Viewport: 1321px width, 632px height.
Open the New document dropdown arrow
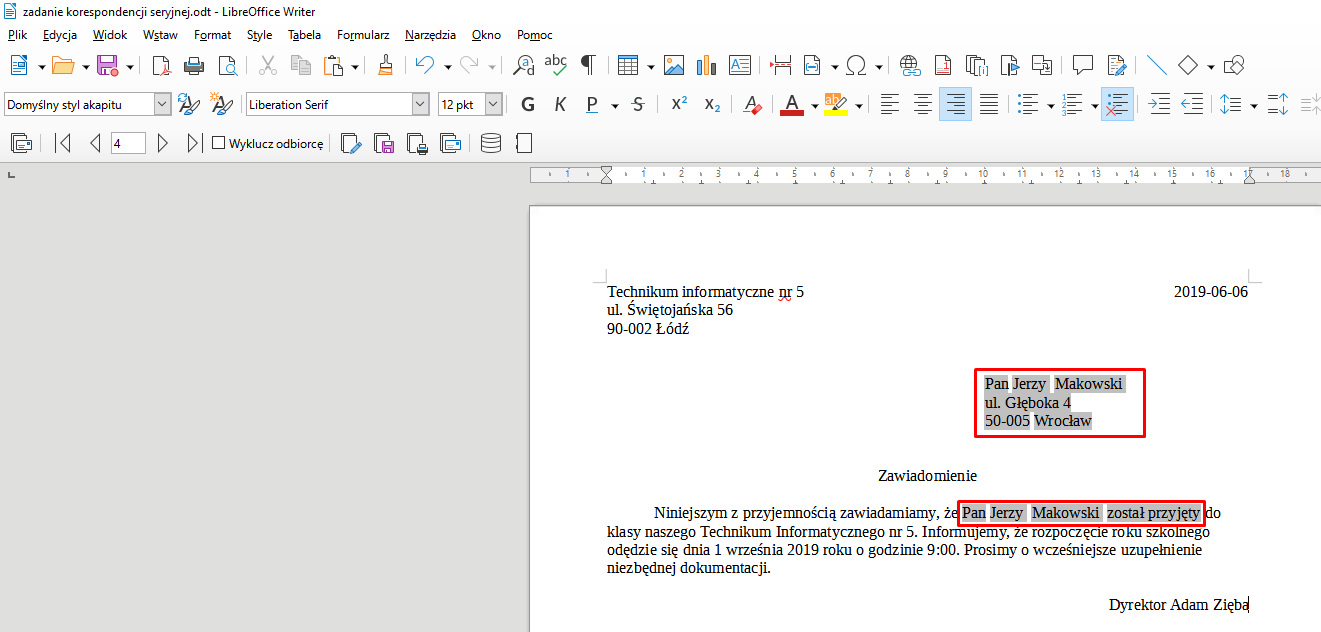[x=41, y=67]
